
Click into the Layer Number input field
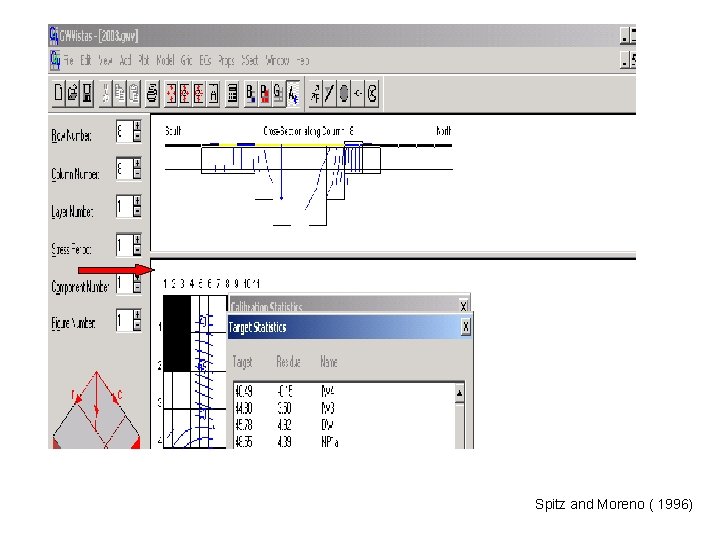(x=124, y=207)
